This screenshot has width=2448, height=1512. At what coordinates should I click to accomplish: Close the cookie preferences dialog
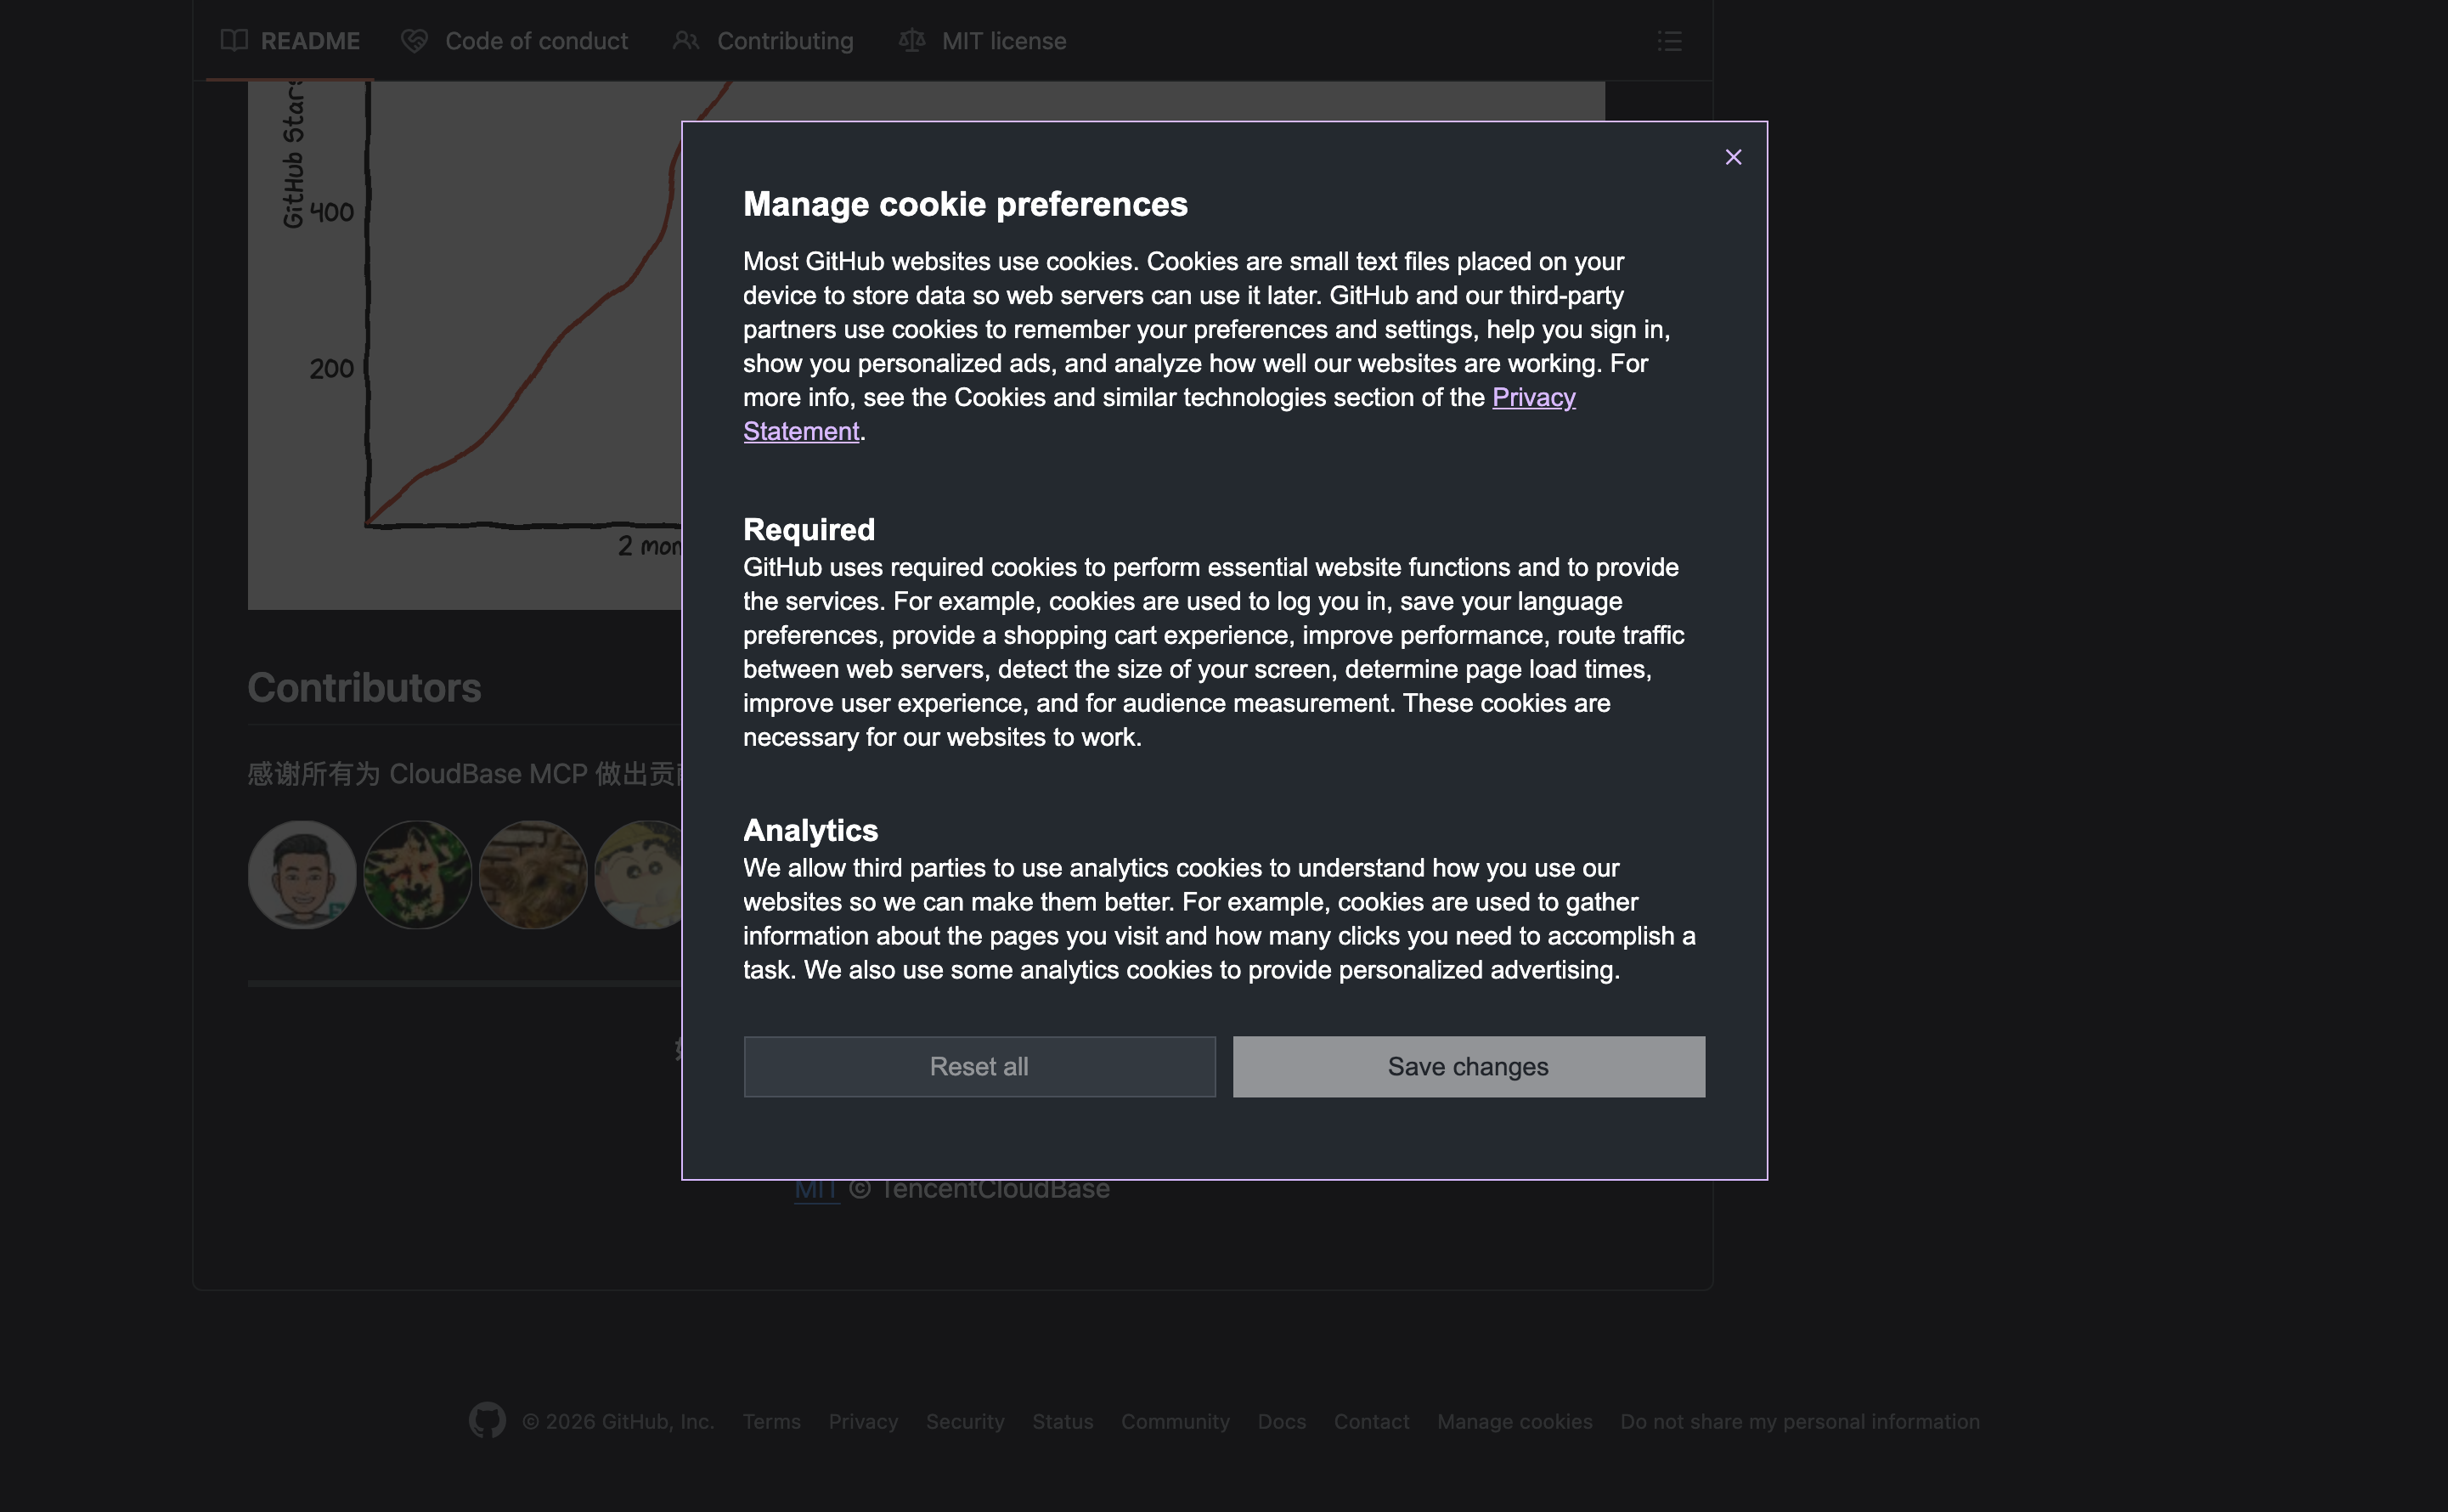click(1733, 157)
